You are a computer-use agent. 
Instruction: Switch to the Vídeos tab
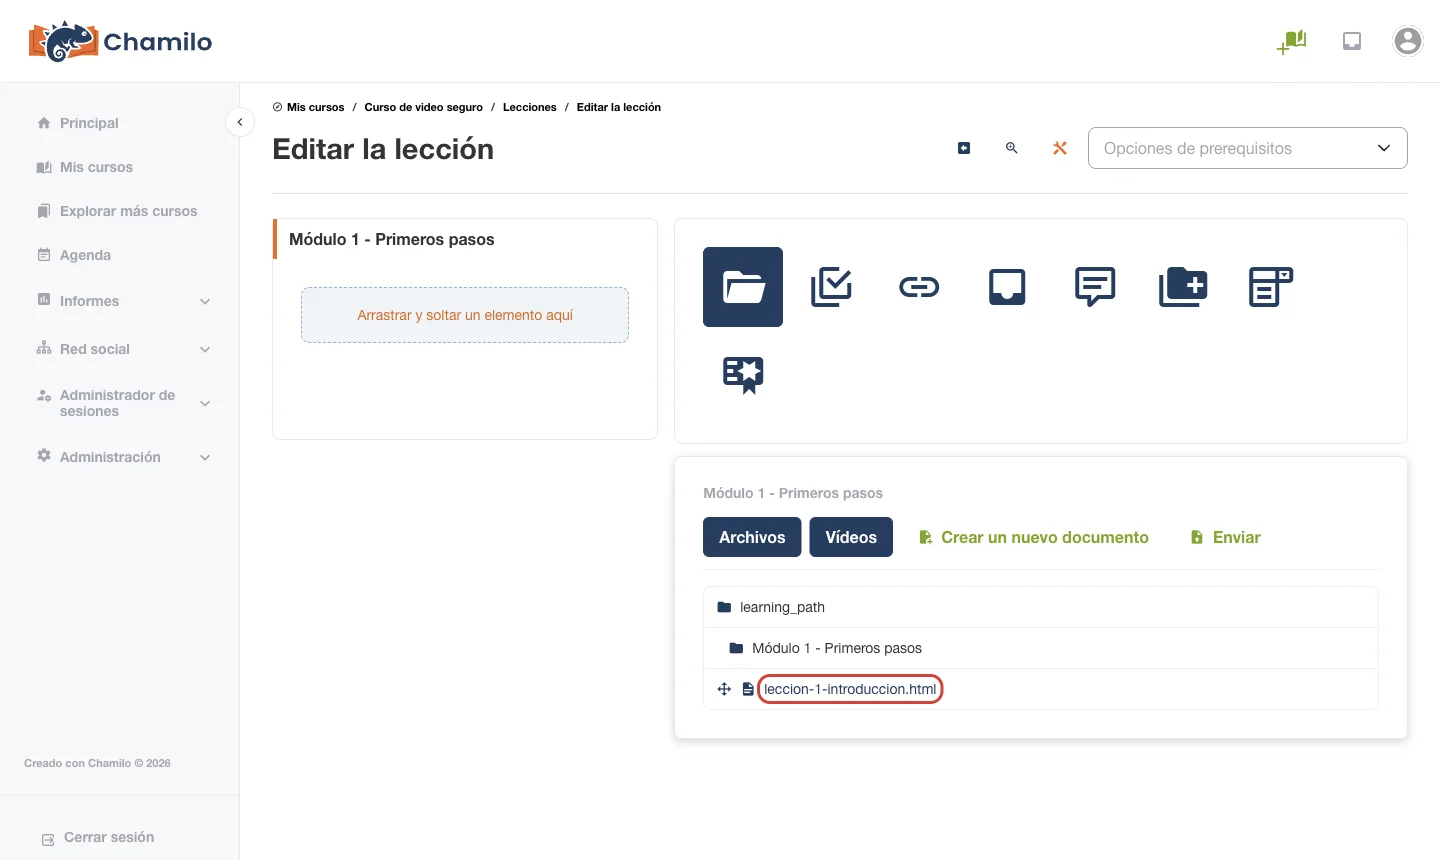(851, 537)
